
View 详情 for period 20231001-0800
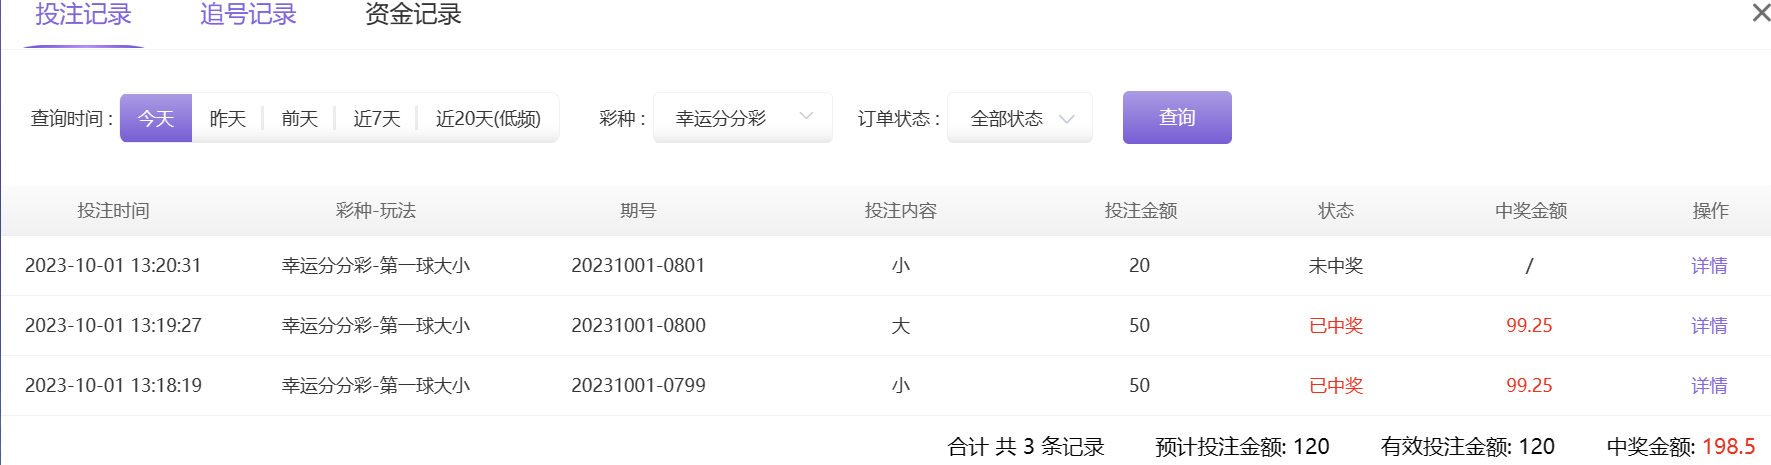click(1709, 326)
